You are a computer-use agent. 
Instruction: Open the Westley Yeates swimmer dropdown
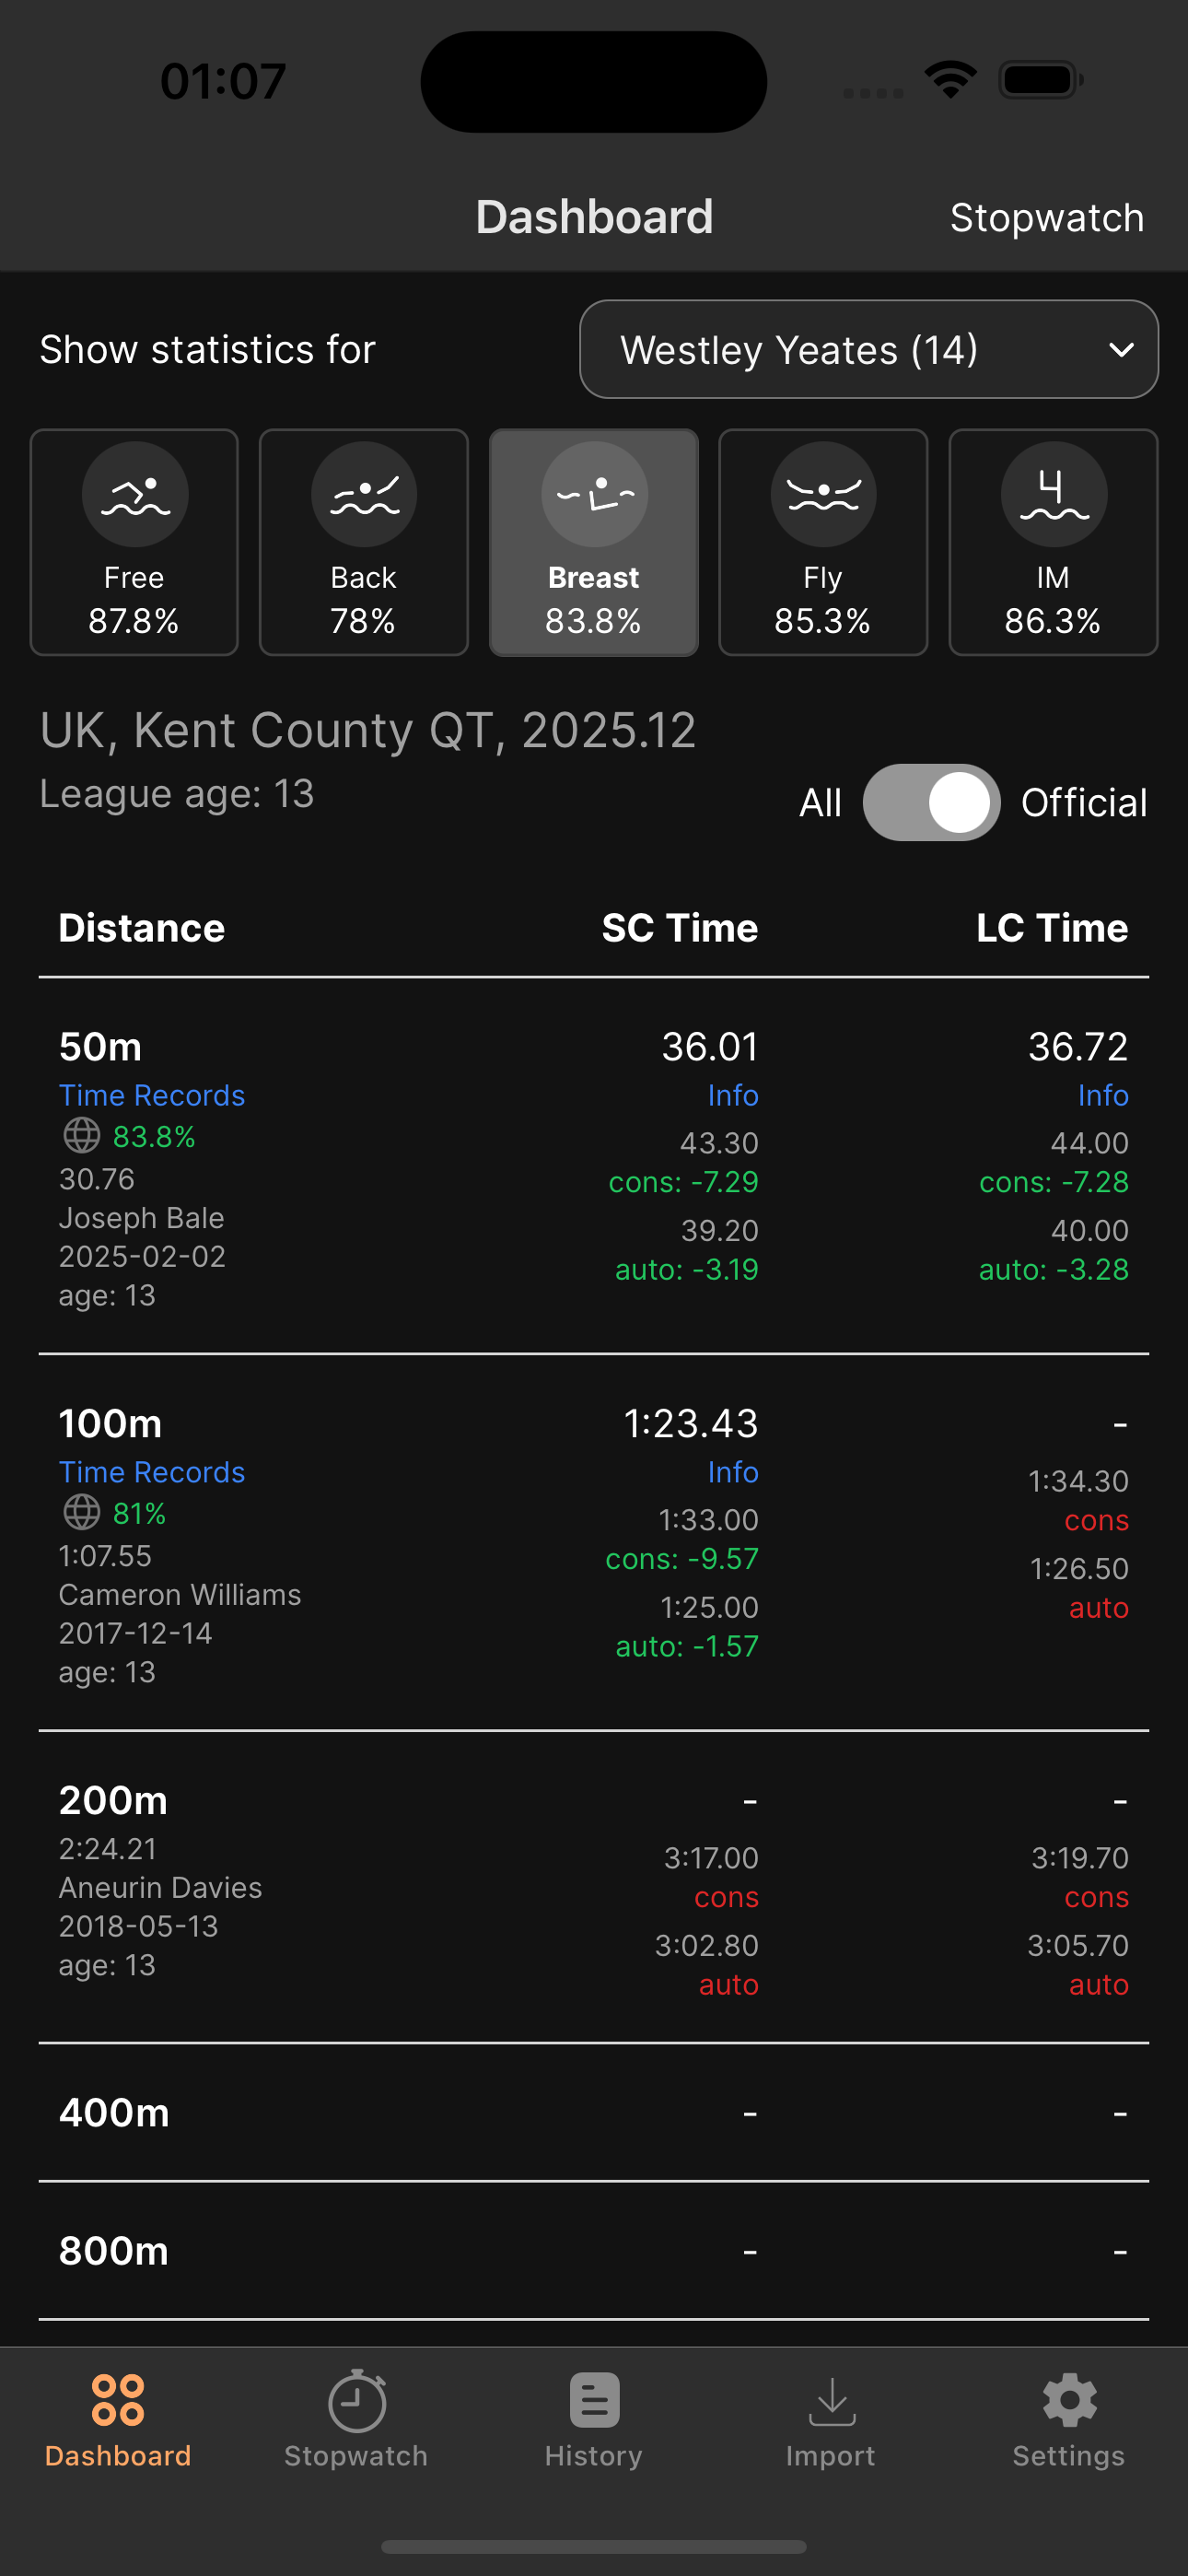869,349
